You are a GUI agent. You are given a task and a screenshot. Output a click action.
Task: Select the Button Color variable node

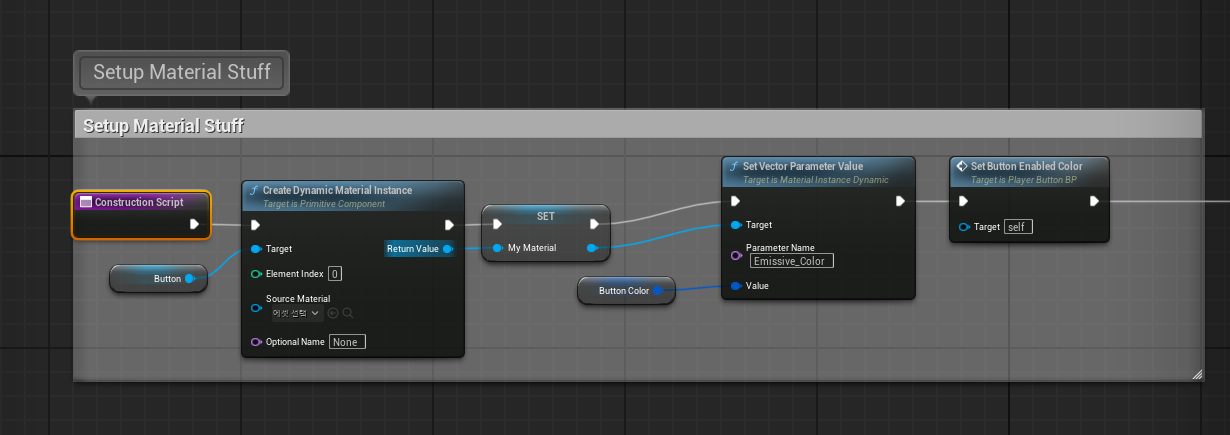pos(627,291)
